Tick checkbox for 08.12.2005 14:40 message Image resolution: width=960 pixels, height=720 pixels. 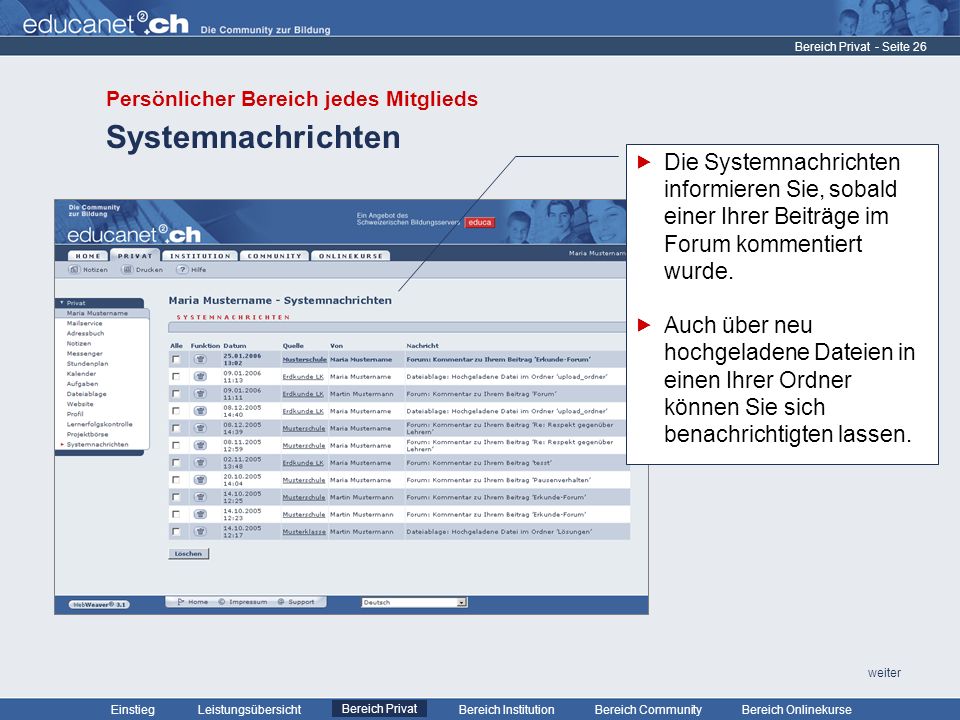point(176,411)
